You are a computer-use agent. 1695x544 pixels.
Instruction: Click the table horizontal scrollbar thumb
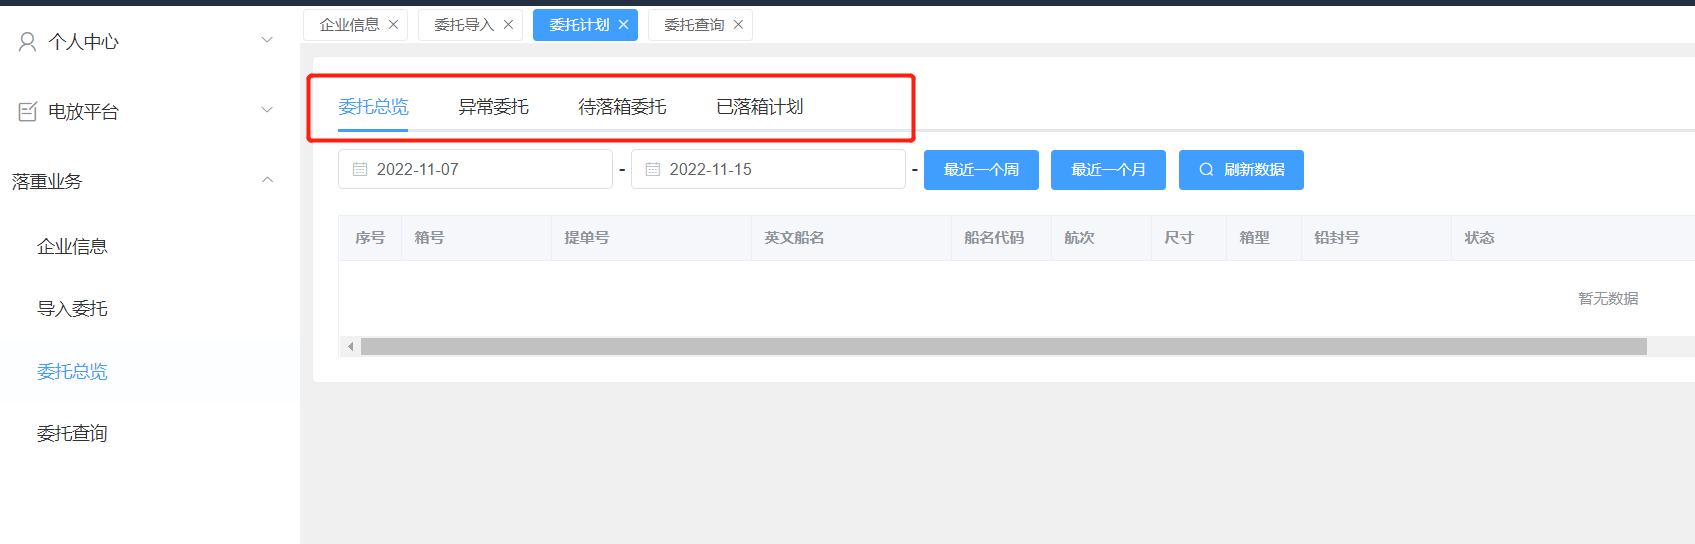pos(1004,347)
